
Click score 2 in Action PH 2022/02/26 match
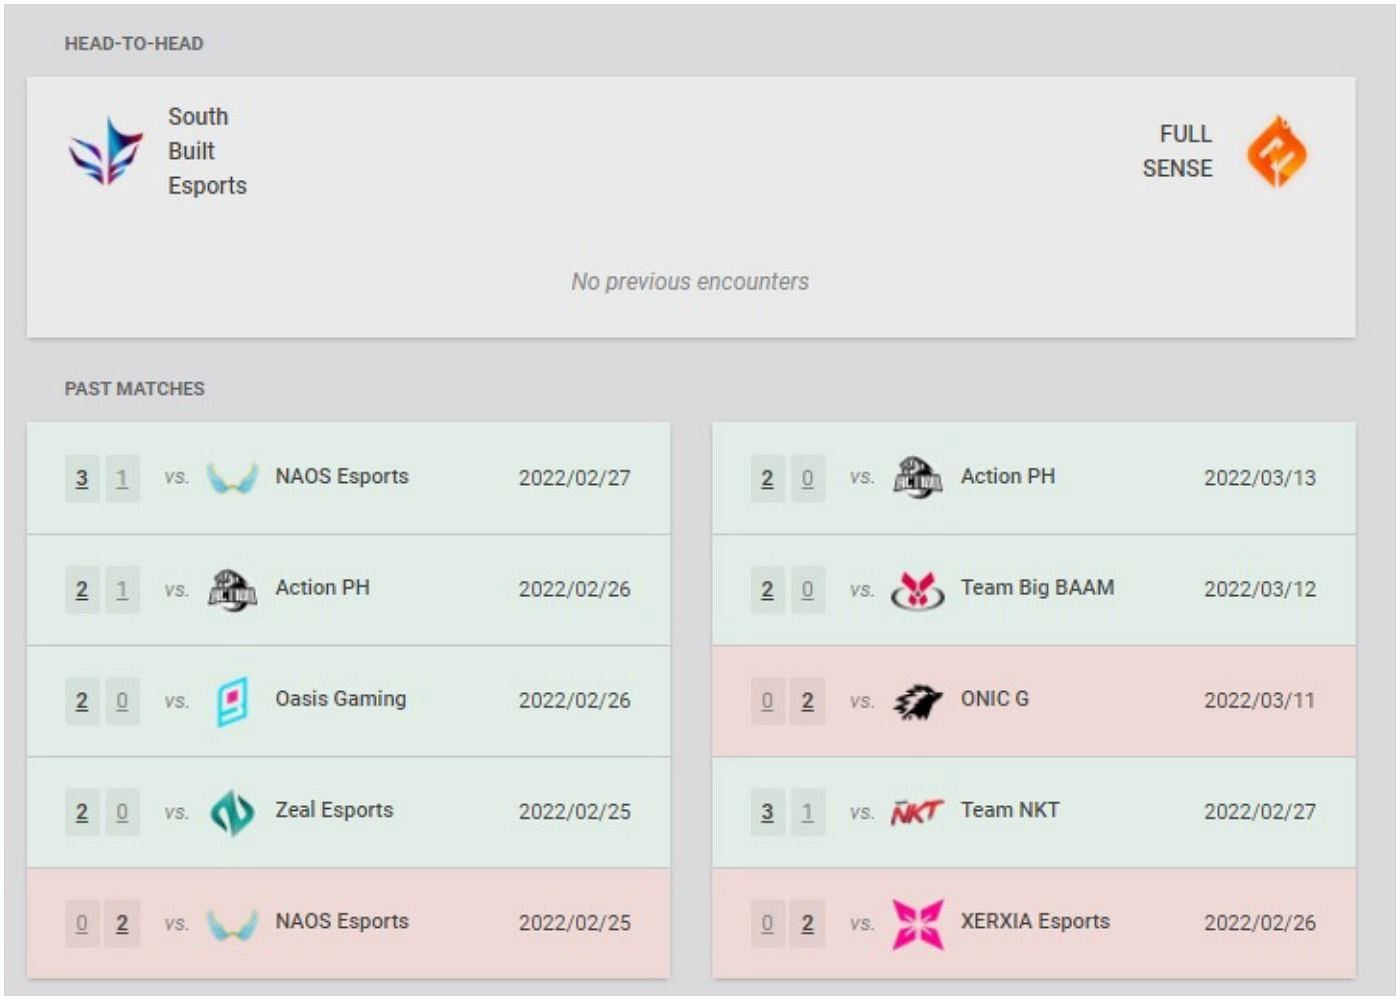pyautogui.click(x=82, y=590)
